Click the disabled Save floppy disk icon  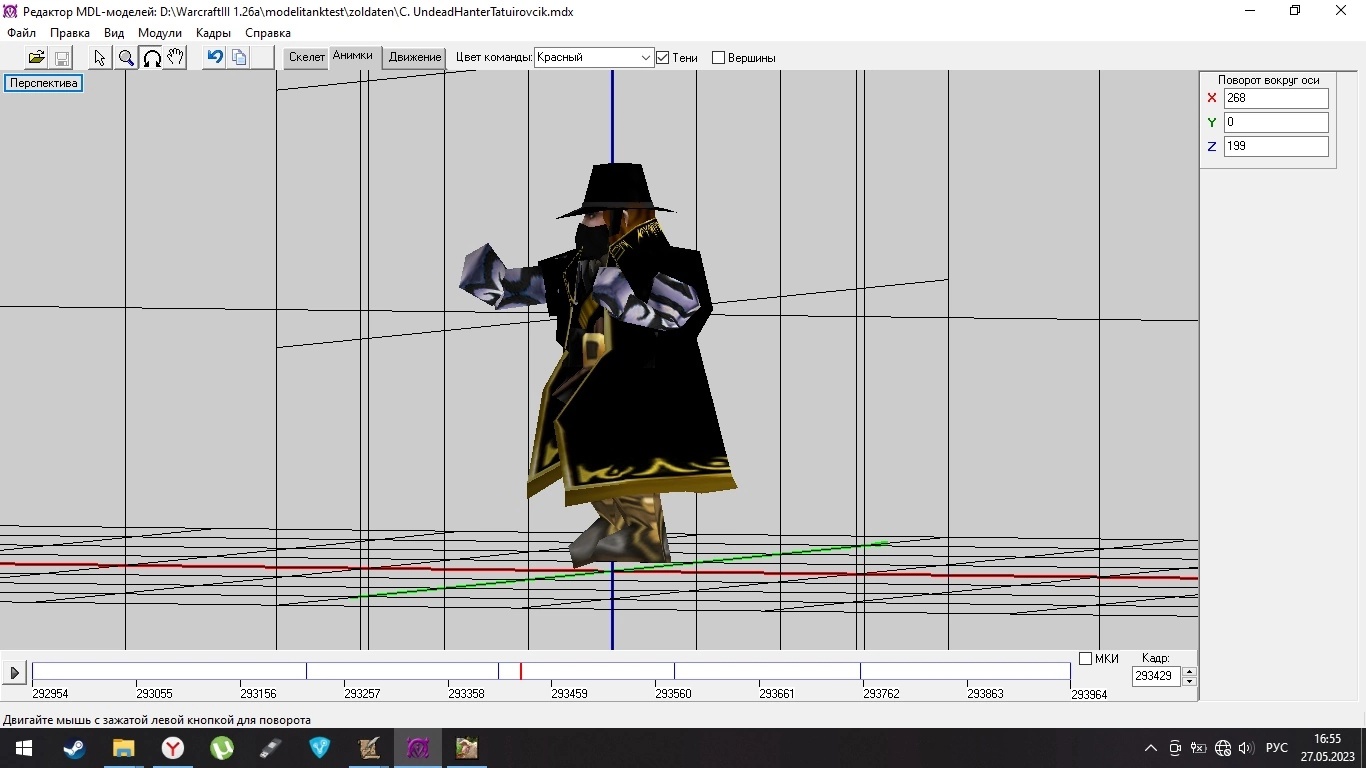(x=61, y=58)
